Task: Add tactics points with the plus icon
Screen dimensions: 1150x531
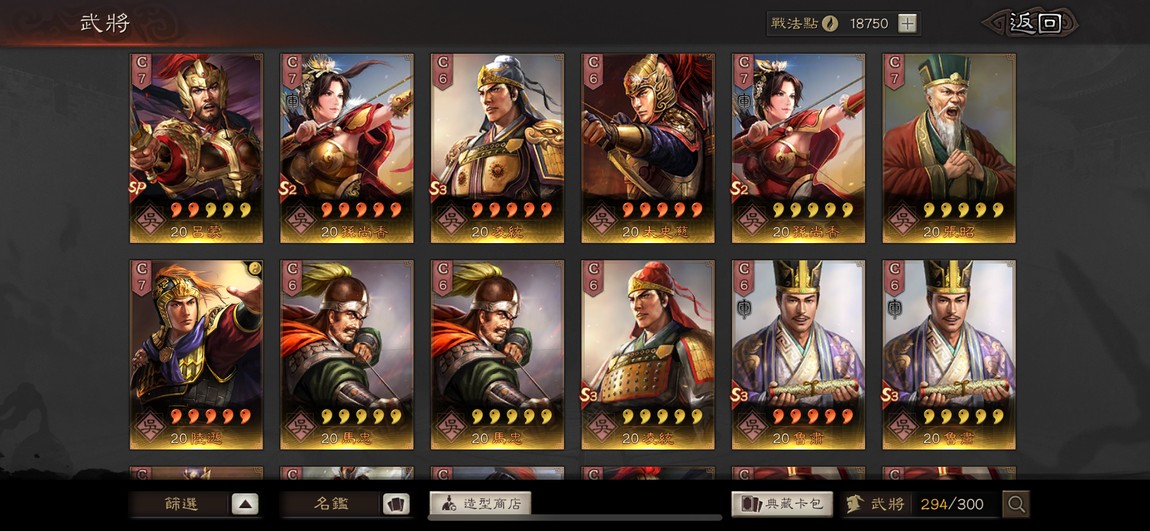Action: (x=908, y=23)
